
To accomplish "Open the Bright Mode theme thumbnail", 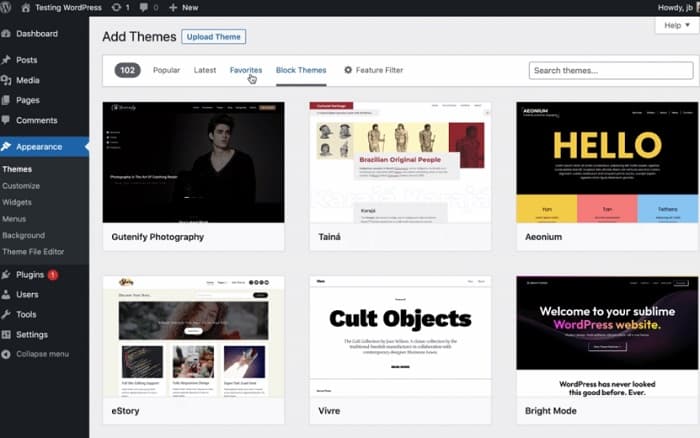I will tap(607, 336).
